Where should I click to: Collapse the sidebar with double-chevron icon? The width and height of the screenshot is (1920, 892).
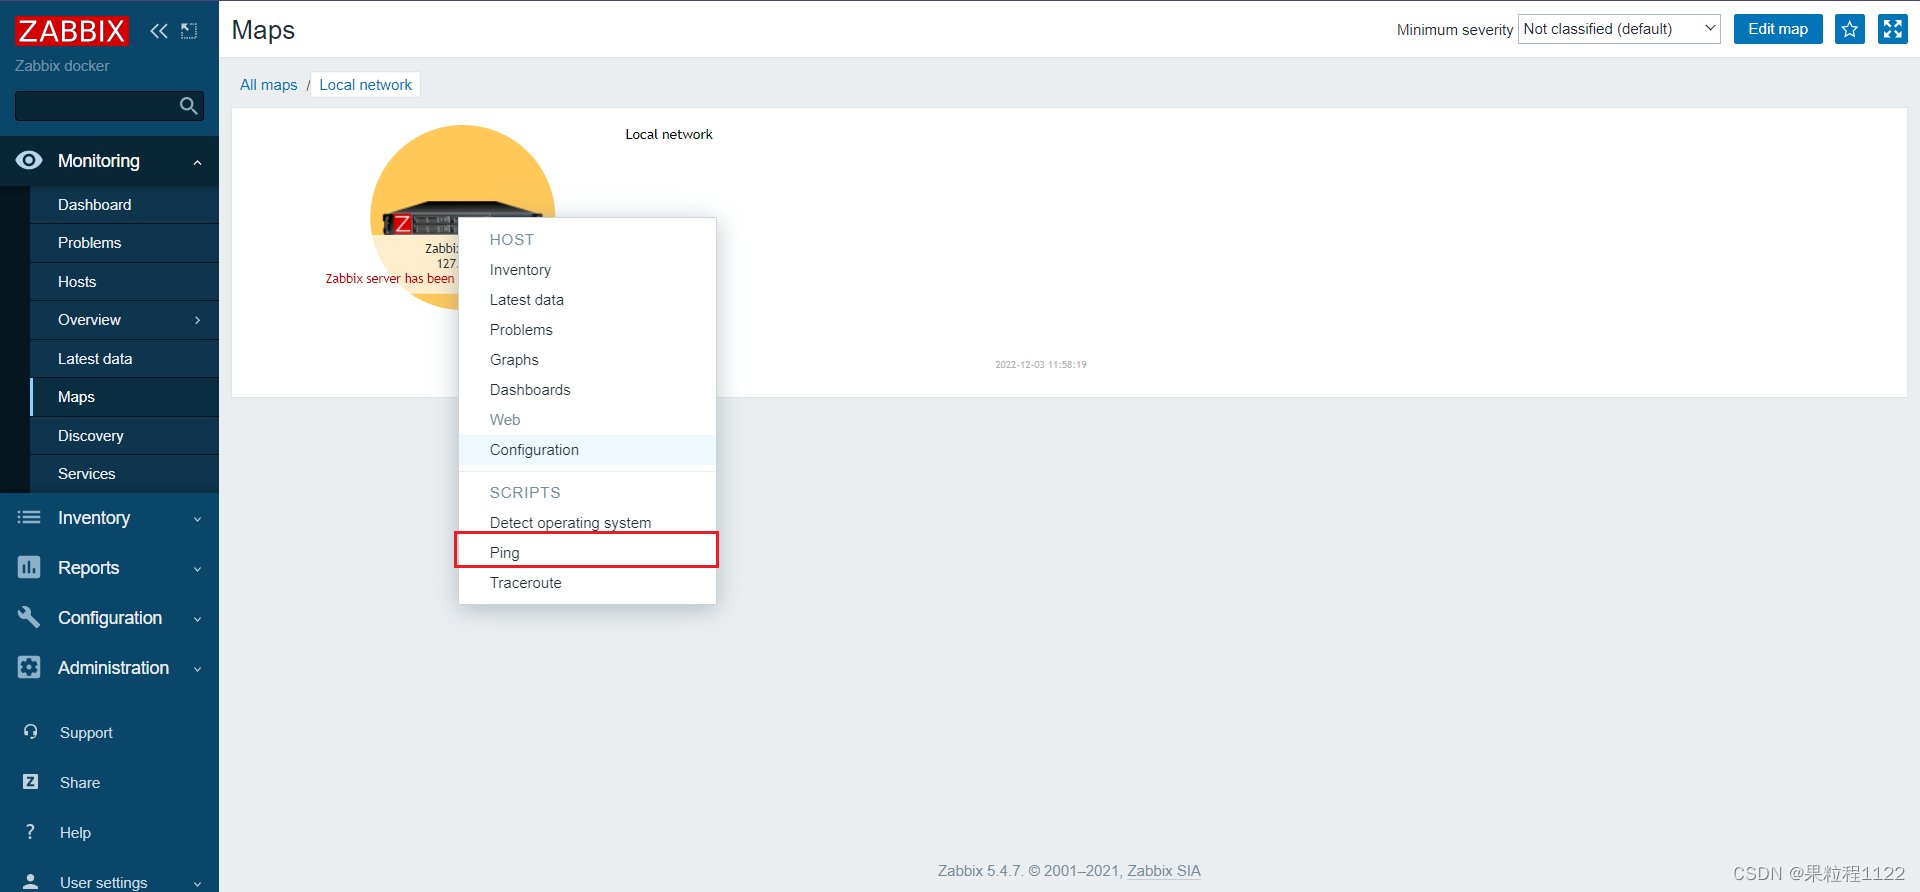coord(159,31)
